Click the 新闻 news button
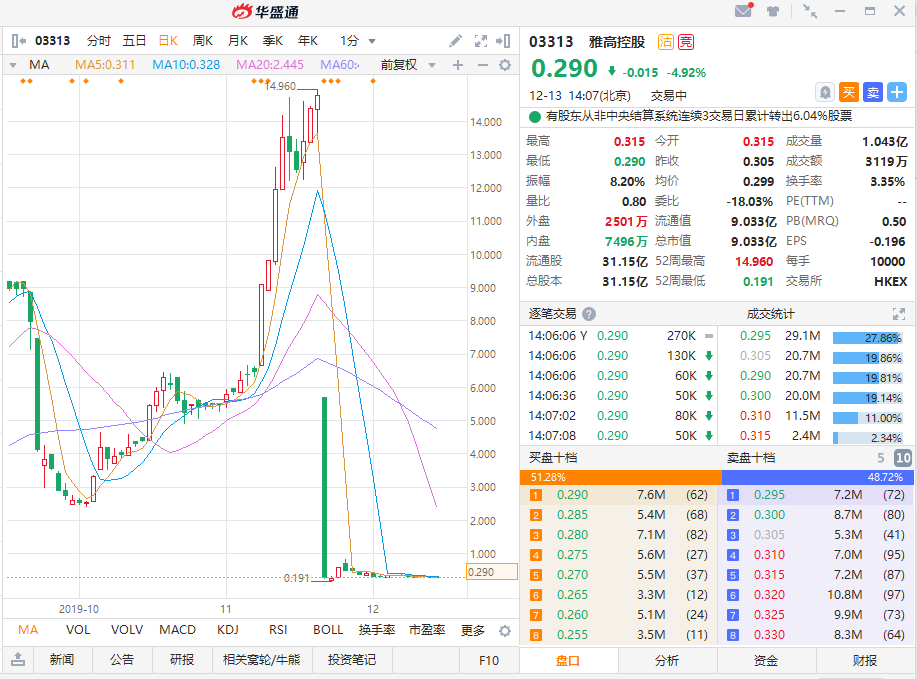The width and height of the screenshot is (917, 679). (x=61, y=660)
